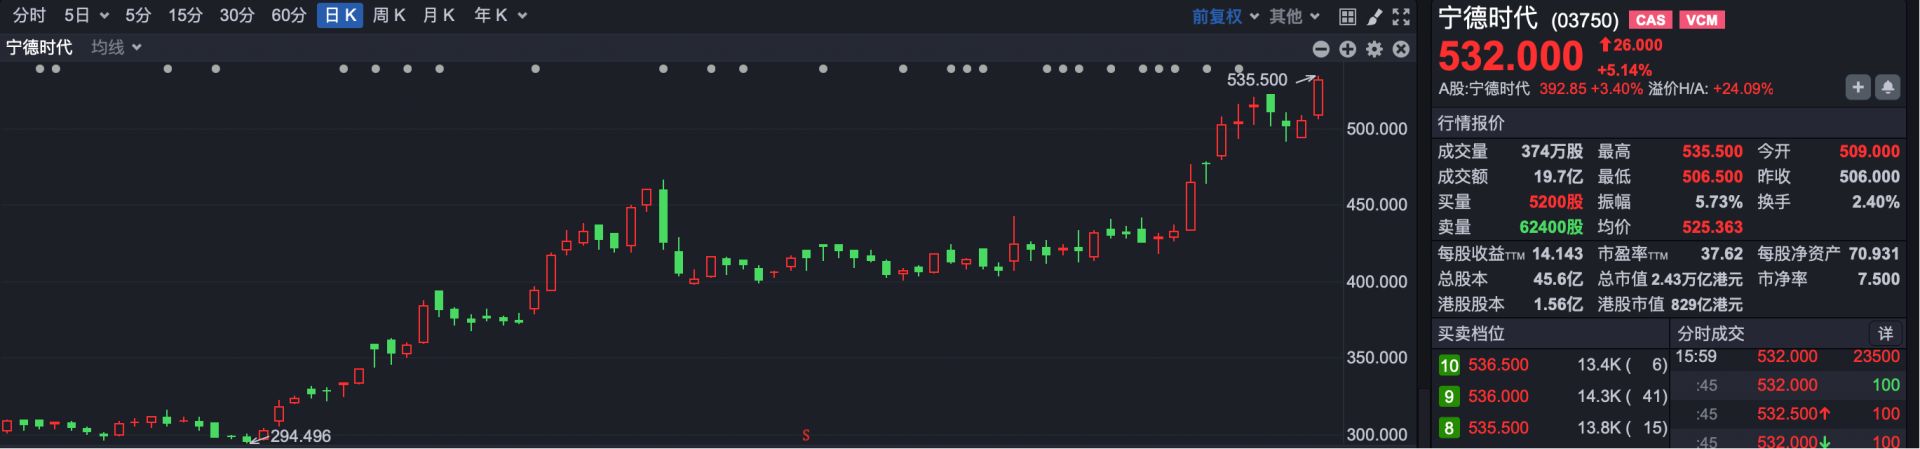Open the 60分 interval dropdown
1920x449 pixels.
tap(289, 15)
